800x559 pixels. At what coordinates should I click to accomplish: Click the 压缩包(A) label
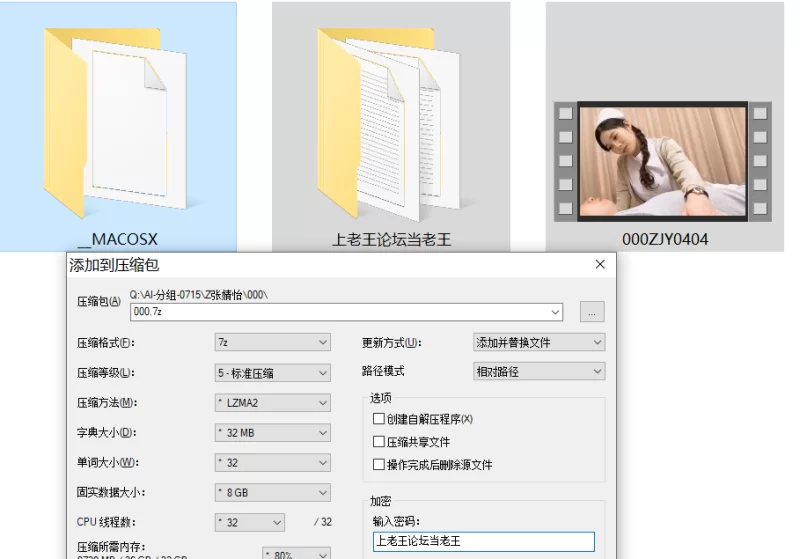tap(99, 301)
